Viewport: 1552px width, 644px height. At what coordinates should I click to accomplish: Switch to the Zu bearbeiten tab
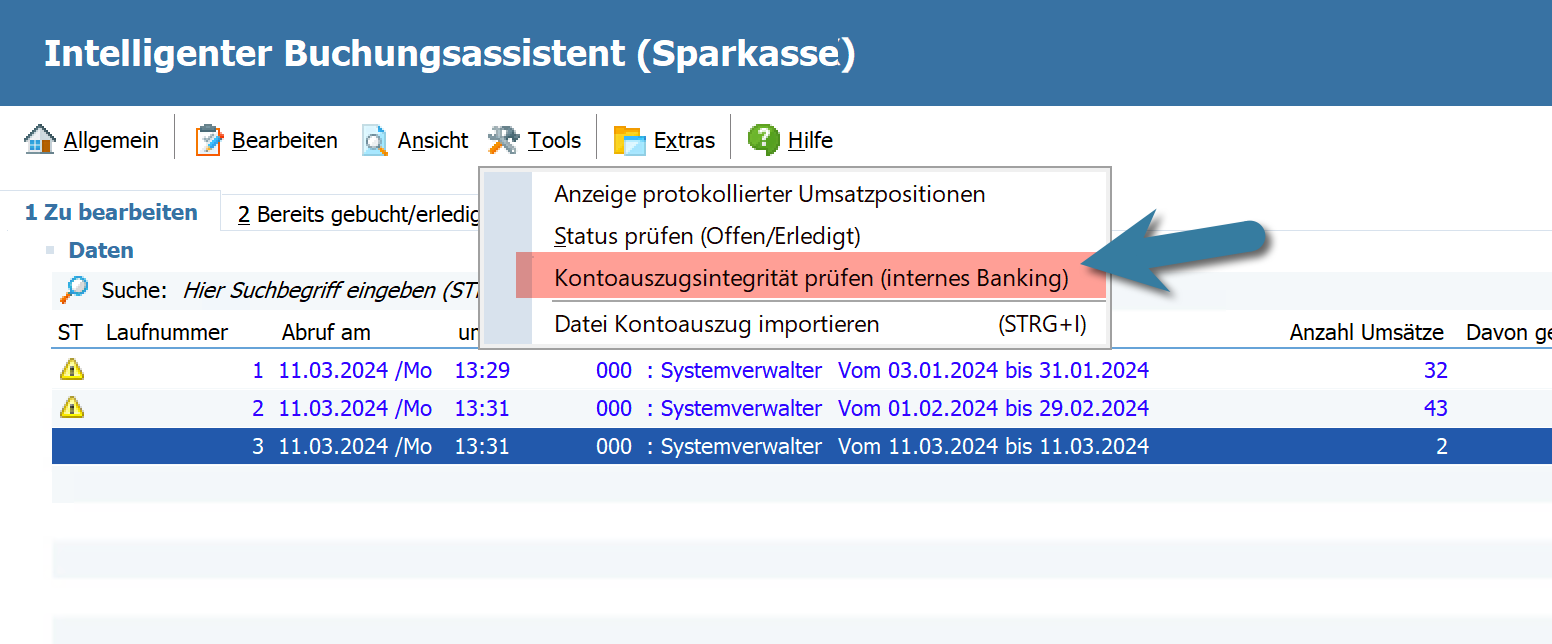point(111,213)
